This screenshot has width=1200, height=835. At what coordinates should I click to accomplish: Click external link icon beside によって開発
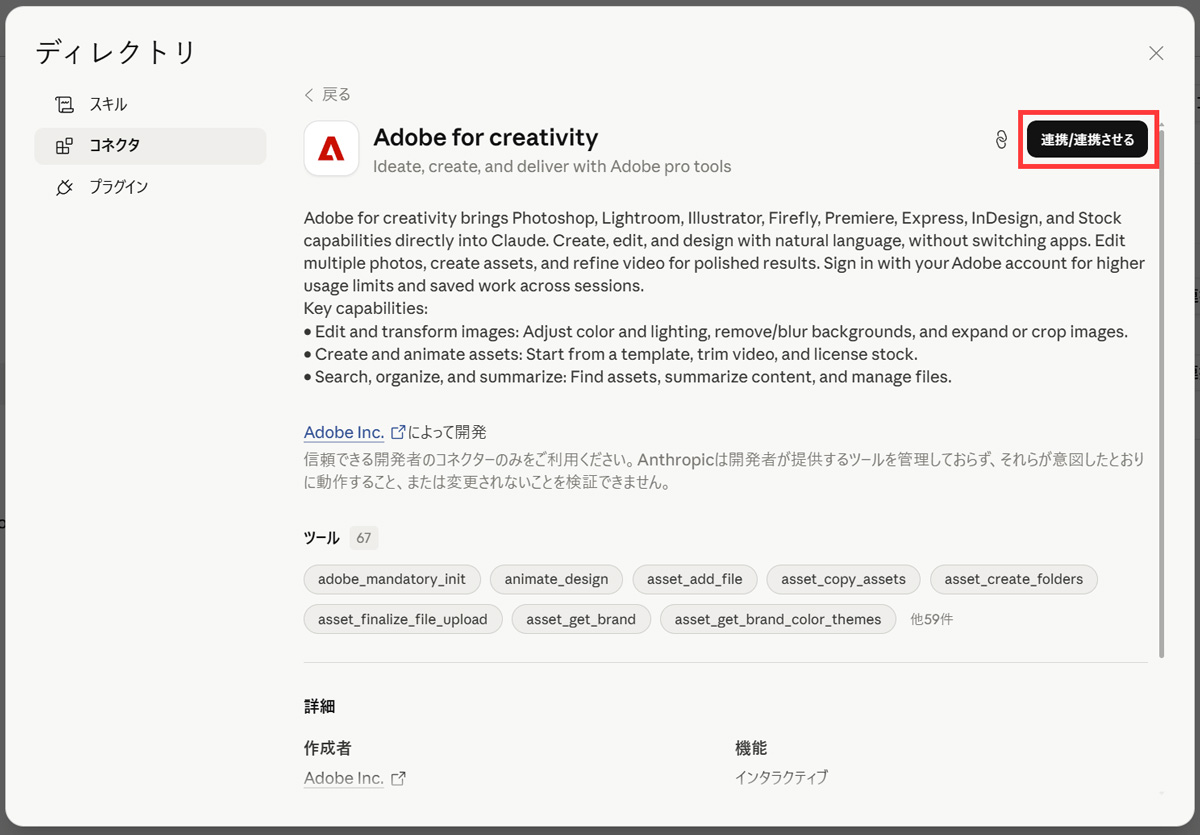point(398,432)
